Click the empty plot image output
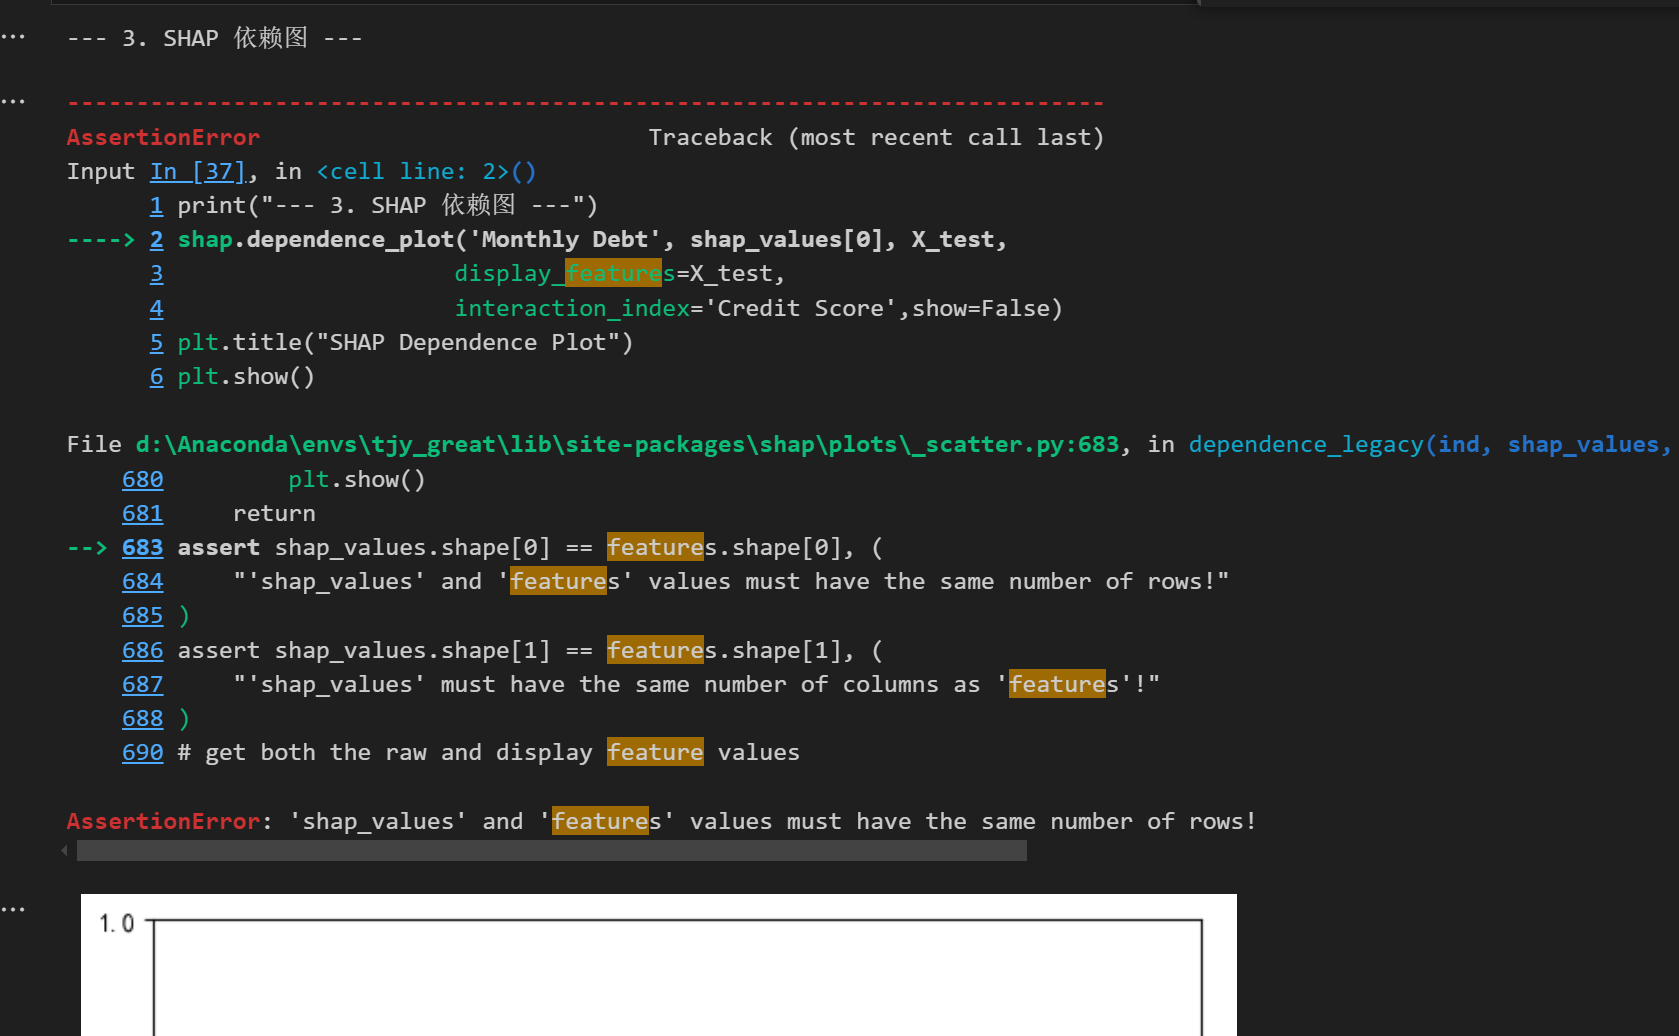The image size is (1679, 1036). pyautogui.click(x=659, y=965)
